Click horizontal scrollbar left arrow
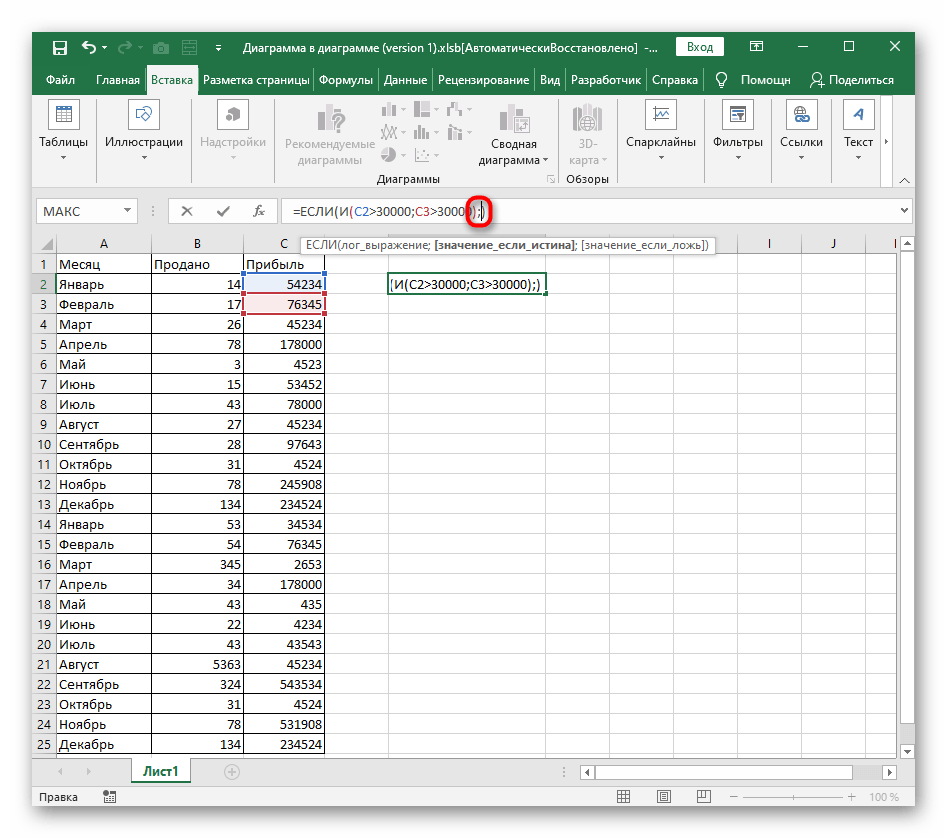 587,772
